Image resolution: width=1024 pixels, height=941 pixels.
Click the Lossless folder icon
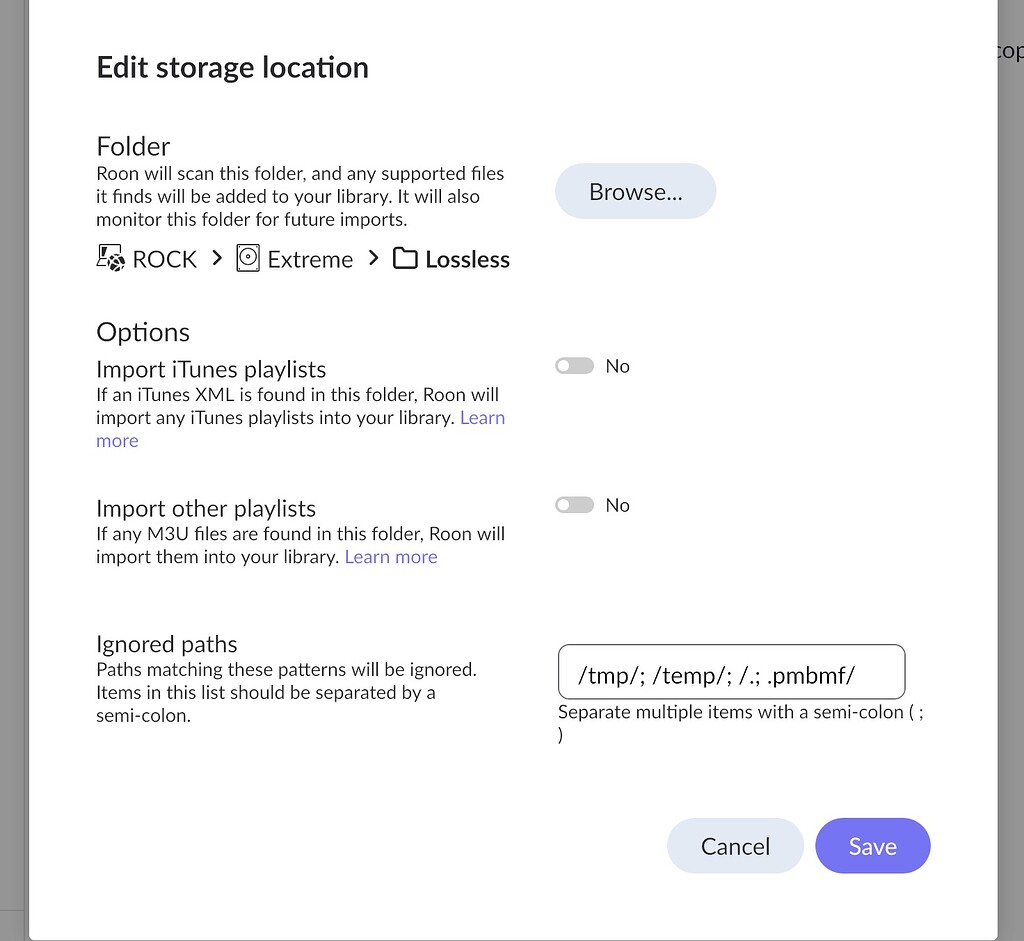[x=404, y=258]
